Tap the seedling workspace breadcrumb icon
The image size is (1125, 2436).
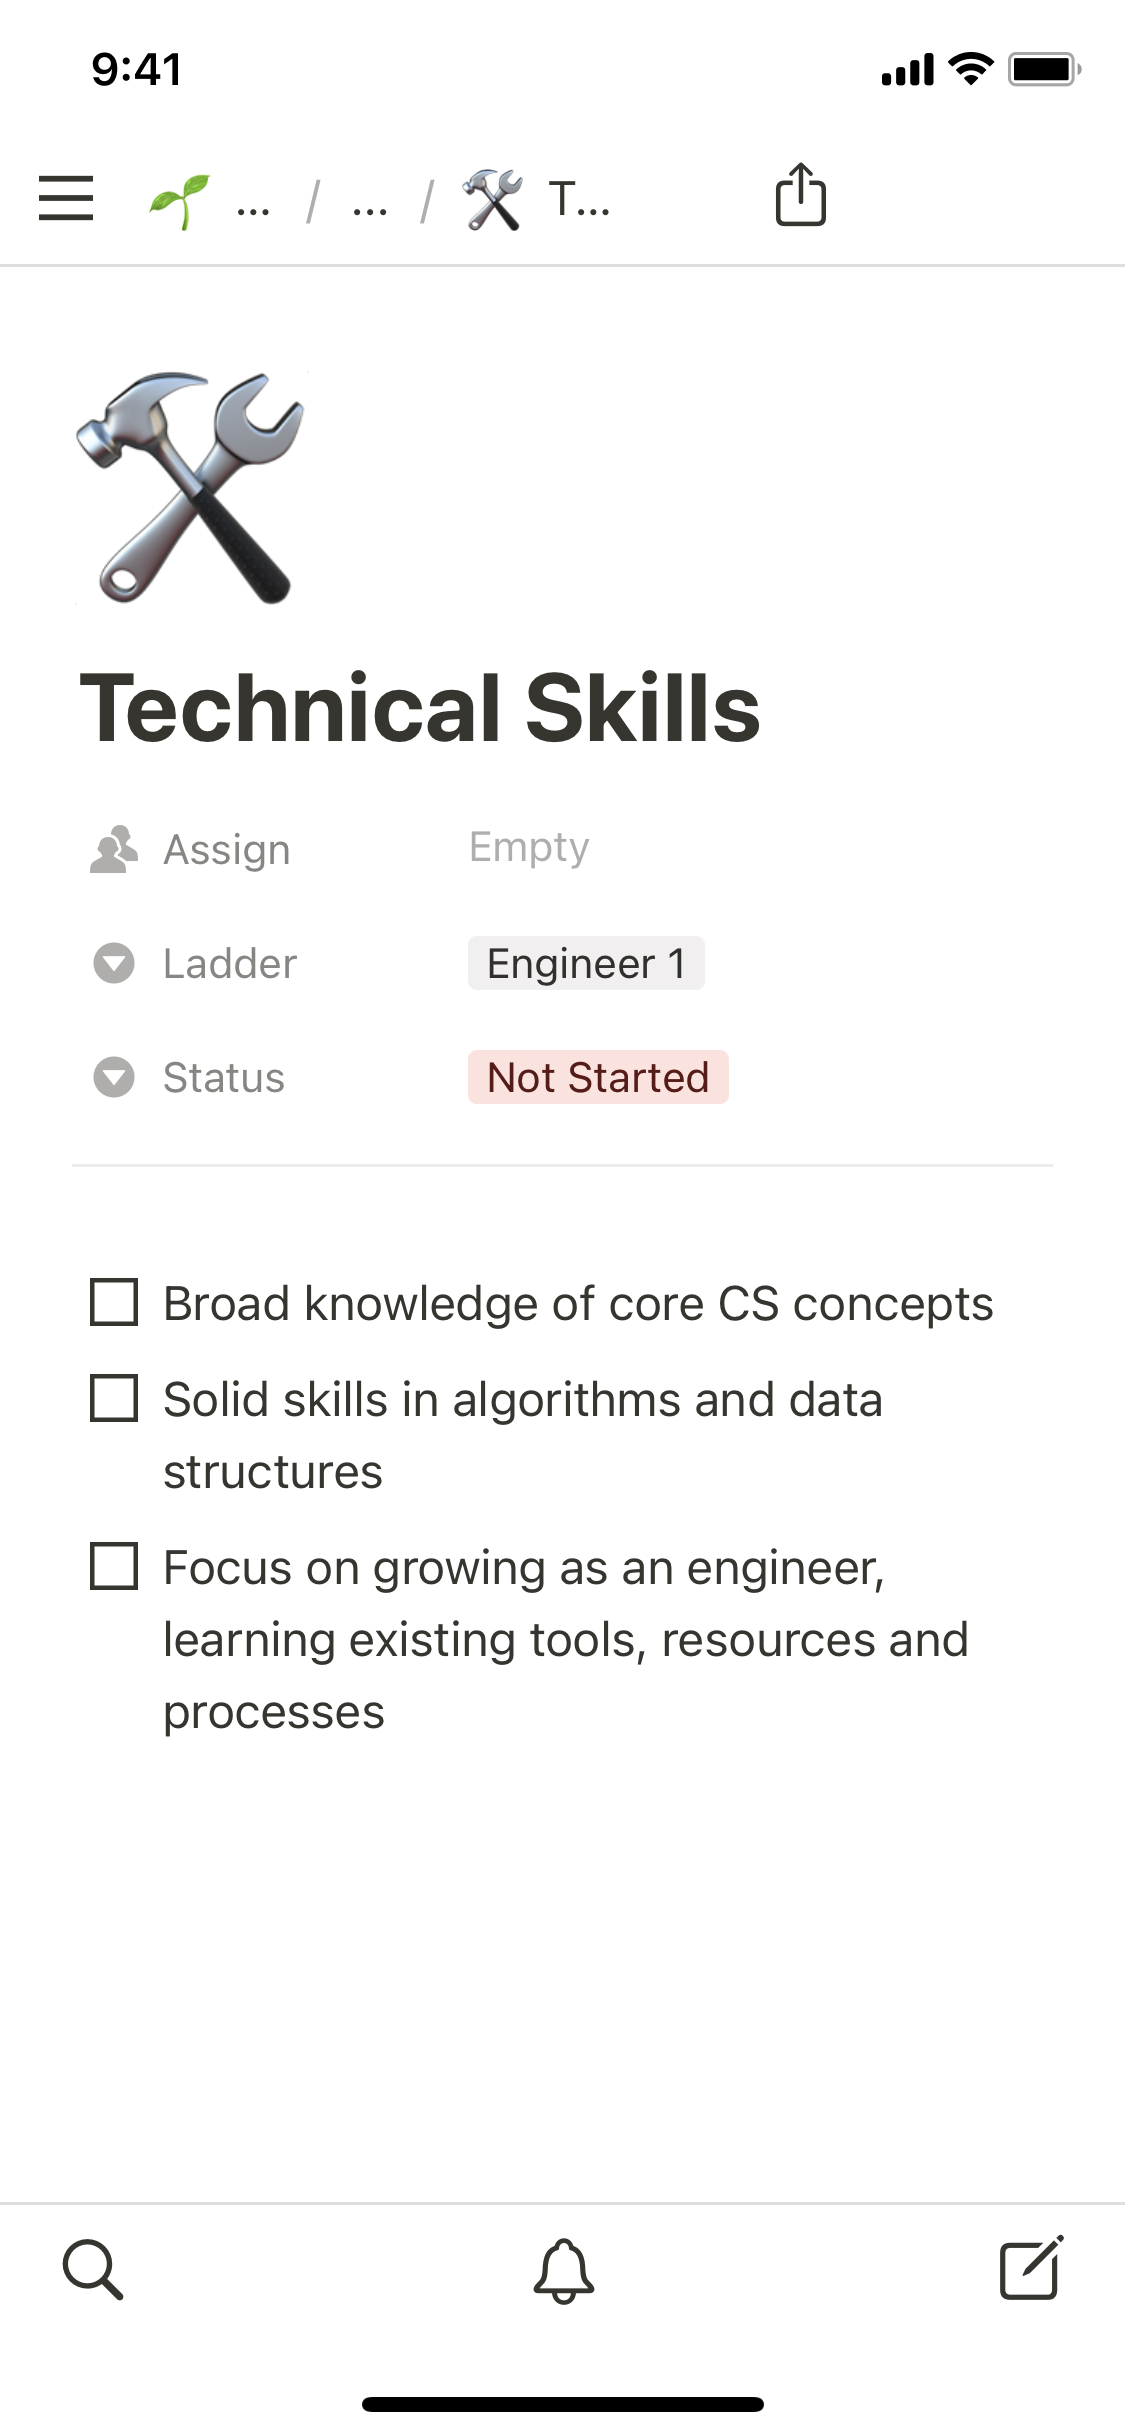coord(180,200)
